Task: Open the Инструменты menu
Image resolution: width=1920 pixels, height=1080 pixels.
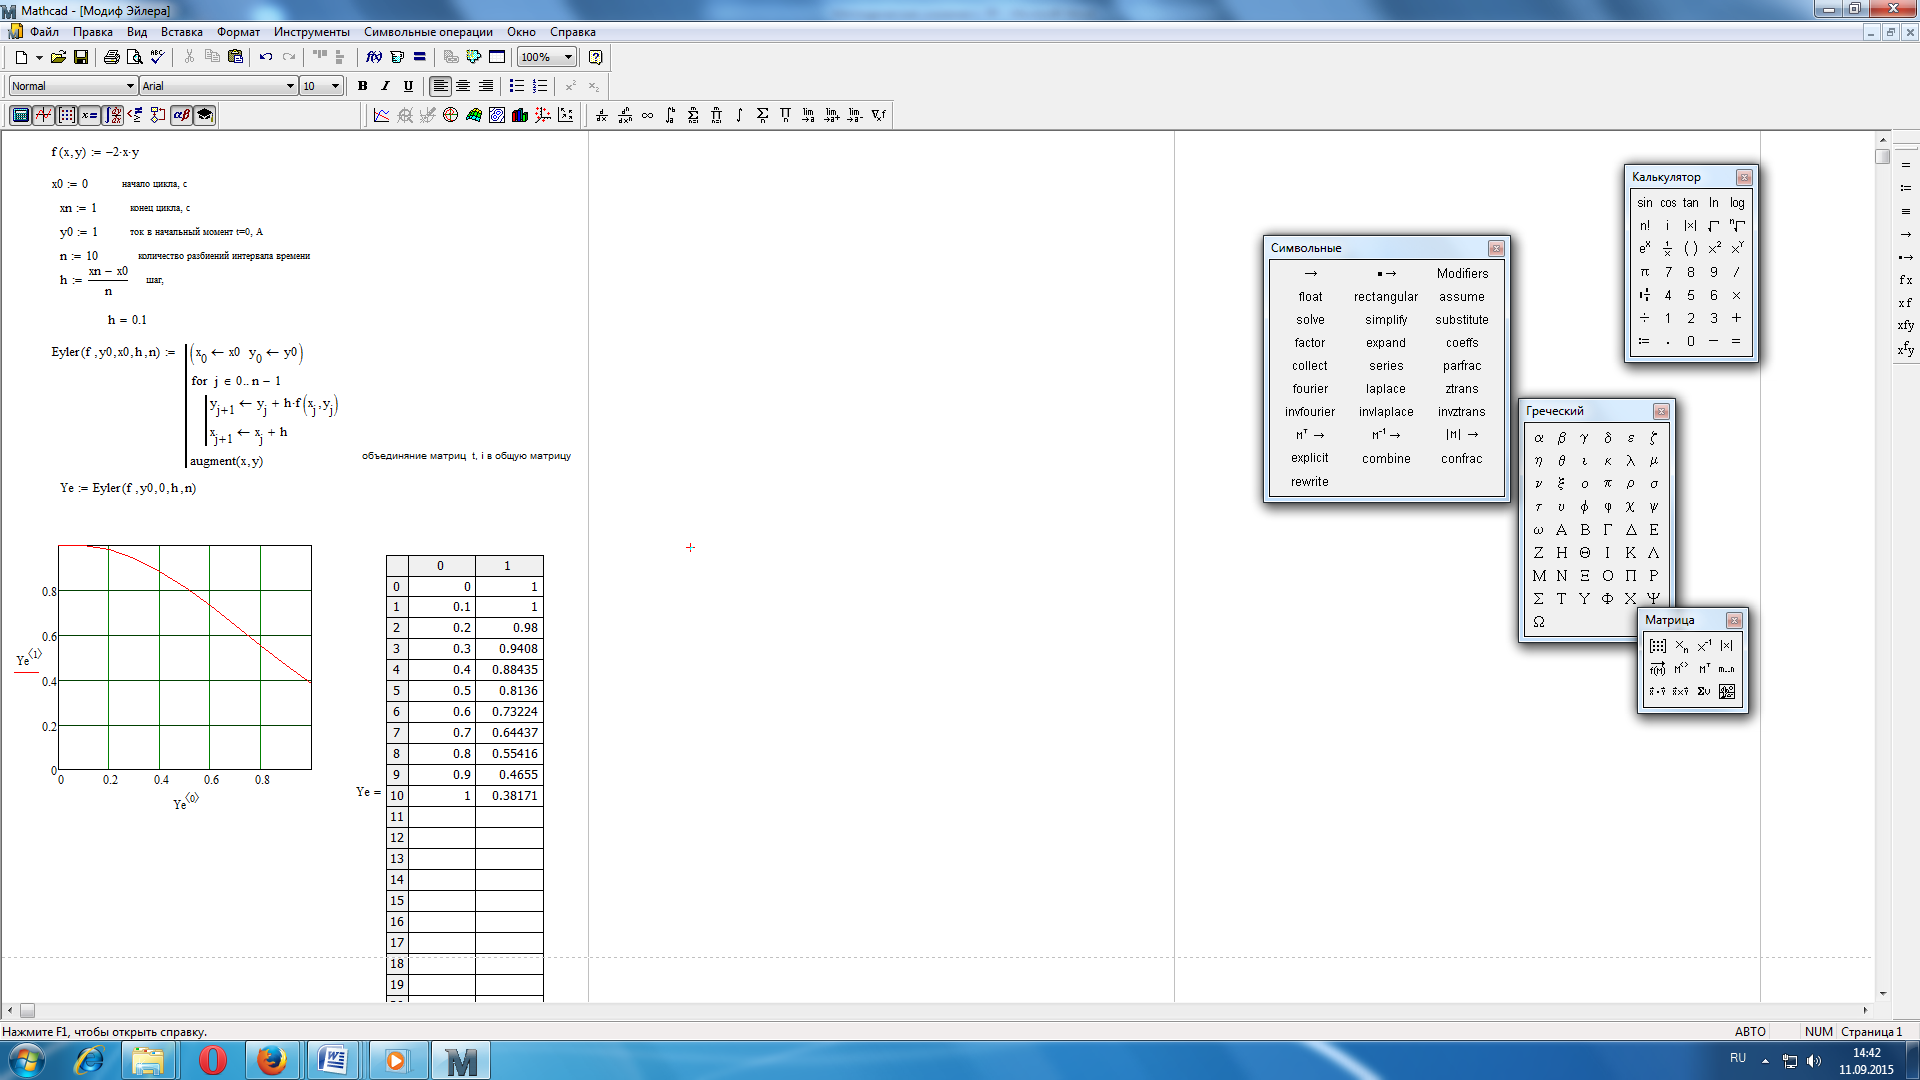Action: [312, 32]
